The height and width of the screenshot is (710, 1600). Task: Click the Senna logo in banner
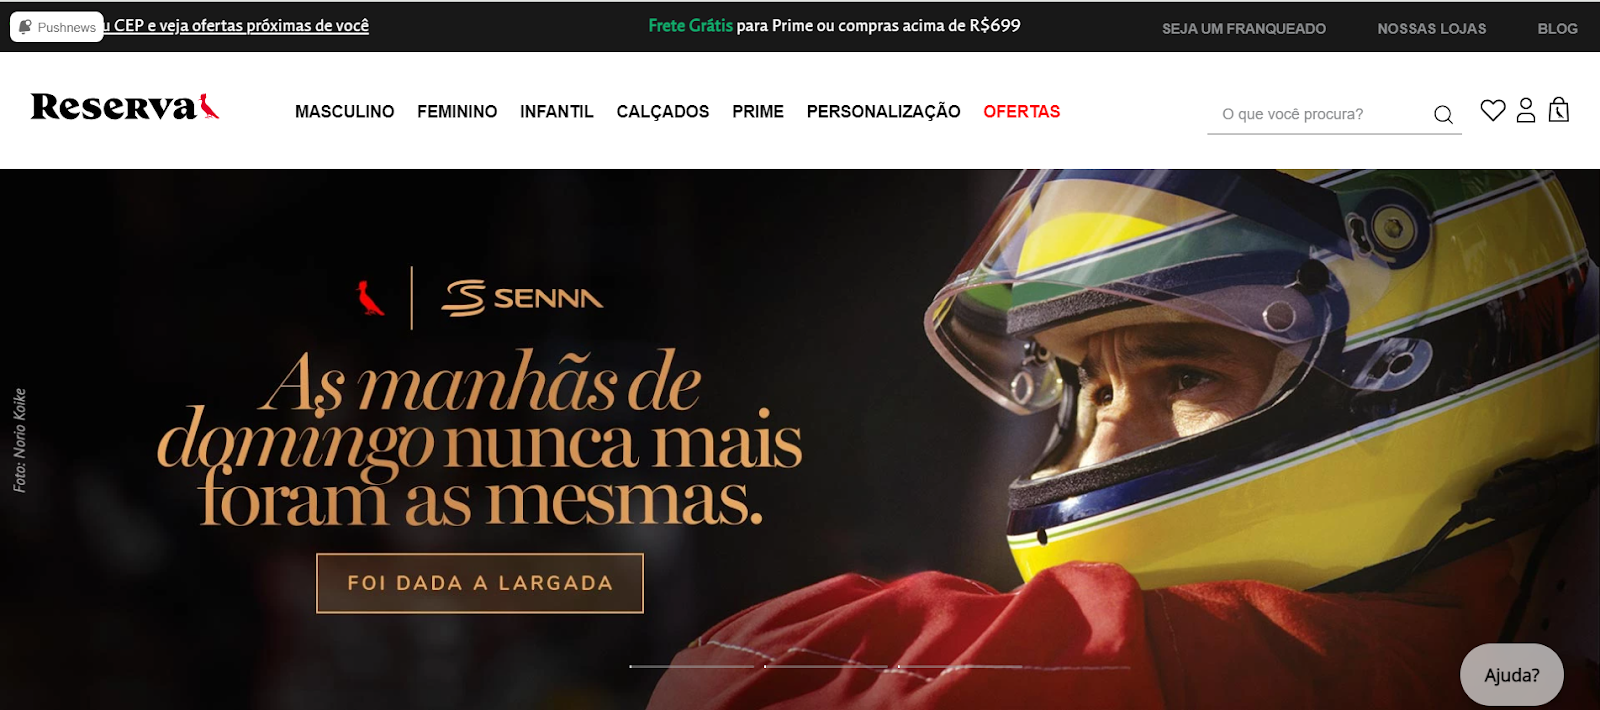522,298
